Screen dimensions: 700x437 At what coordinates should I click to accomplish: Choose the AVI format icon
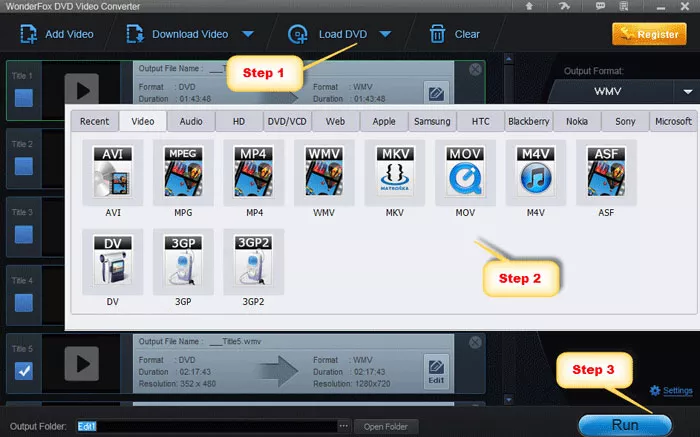[112, 172]
